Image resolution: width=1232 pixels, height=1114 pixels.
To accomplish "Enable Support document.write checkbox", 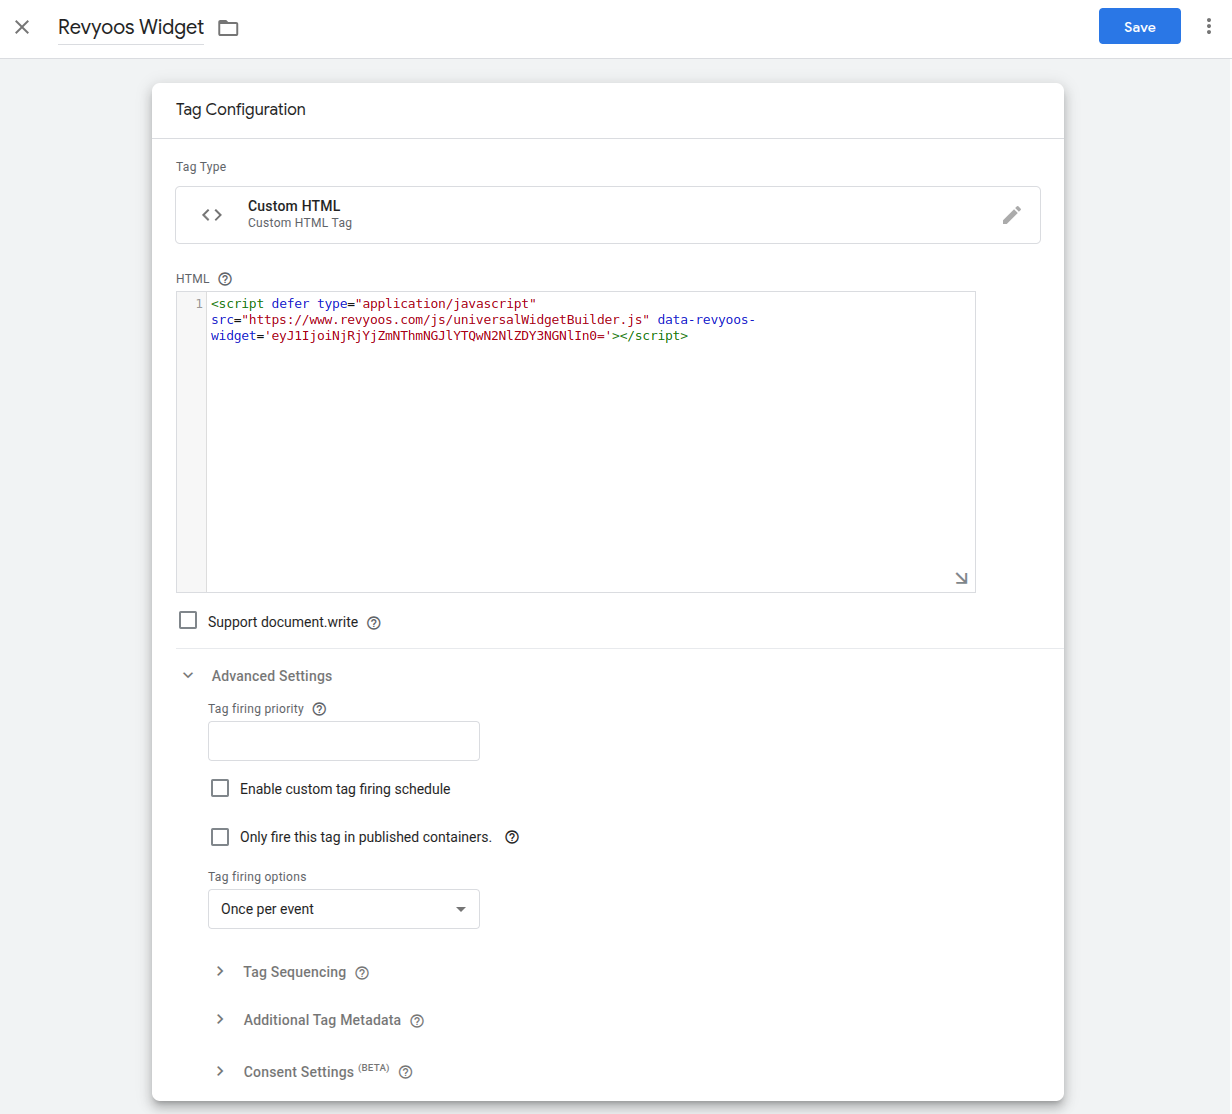I will coord(188,621).
